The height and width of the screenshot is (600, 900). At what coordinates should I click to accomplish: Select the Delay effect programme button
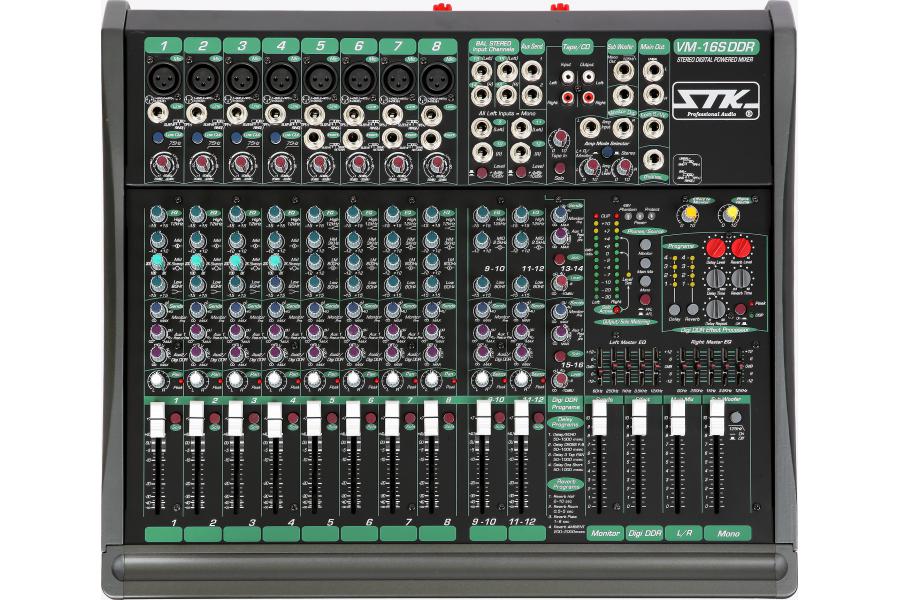[x=675, y=309]
